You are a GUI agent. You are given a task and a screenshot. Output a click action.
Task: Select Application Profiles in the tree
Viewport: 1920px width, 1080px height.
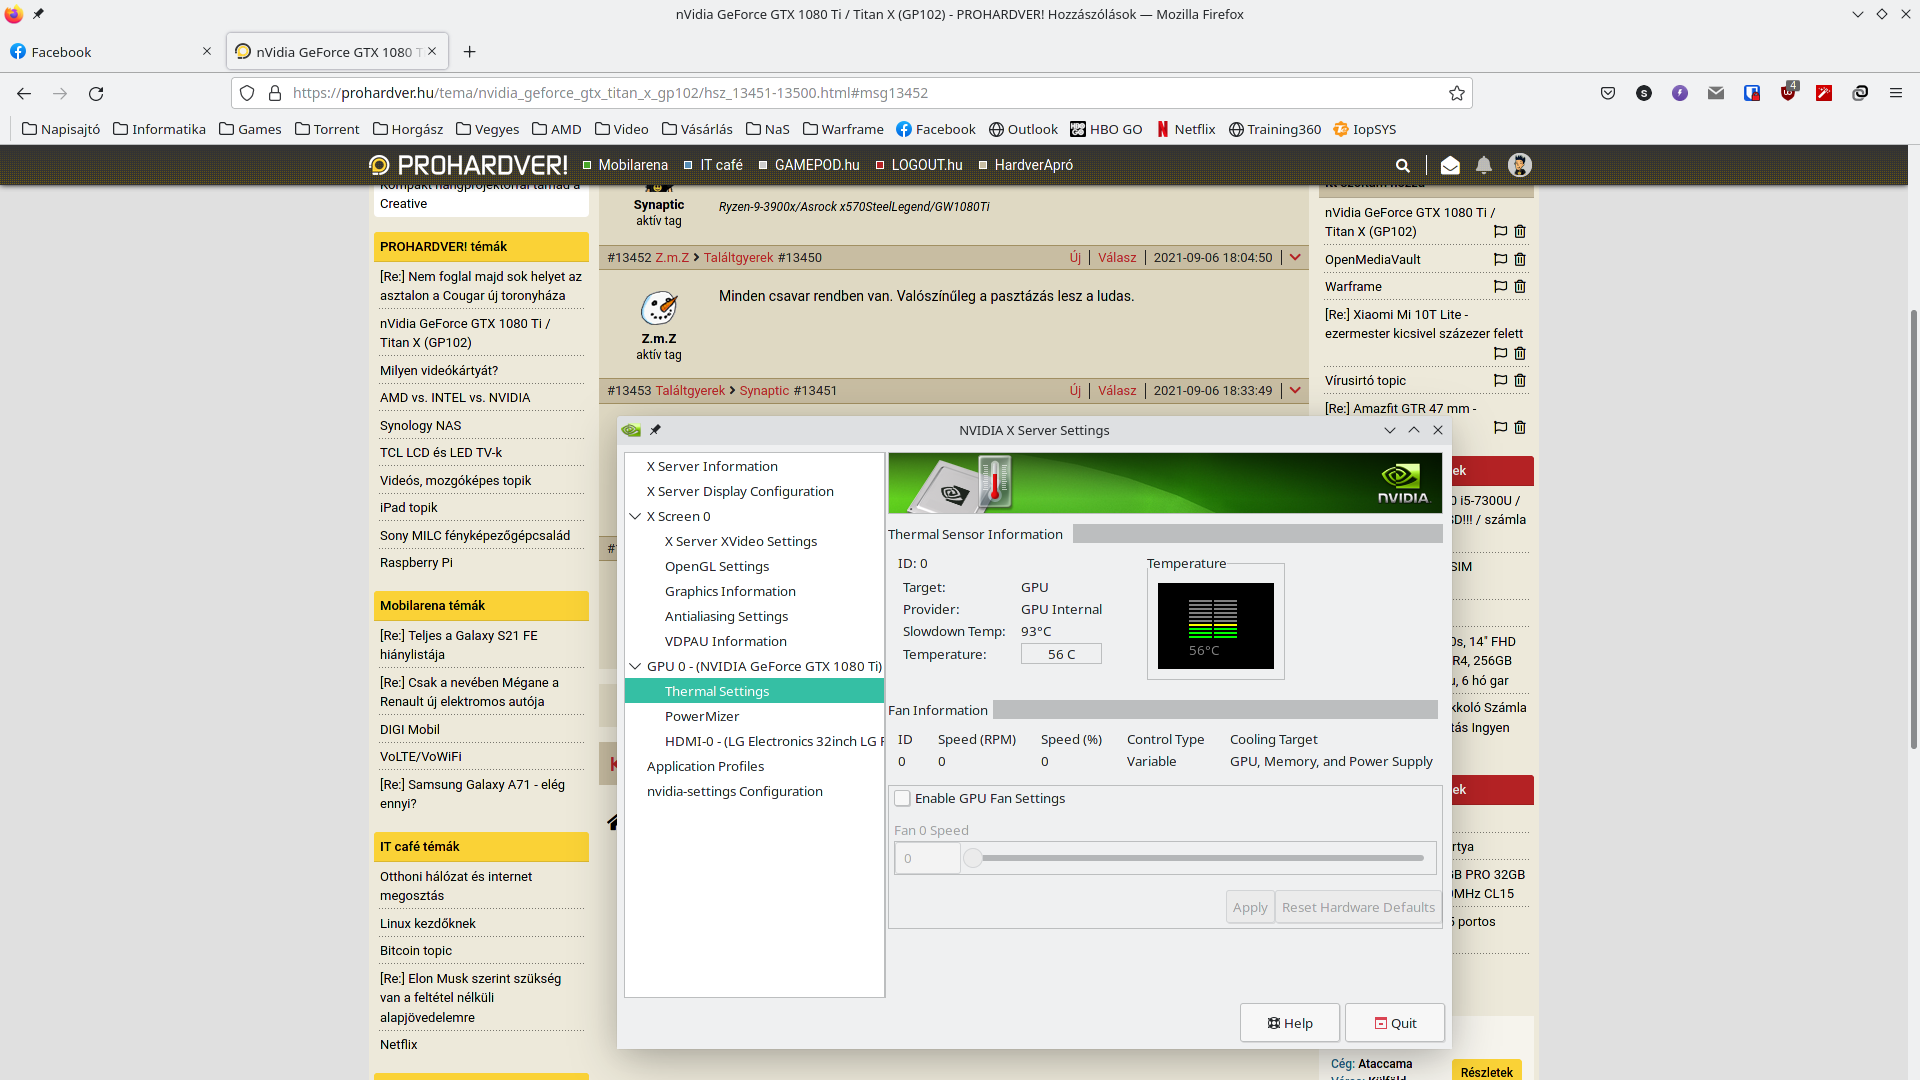click(x=705, y=766)
